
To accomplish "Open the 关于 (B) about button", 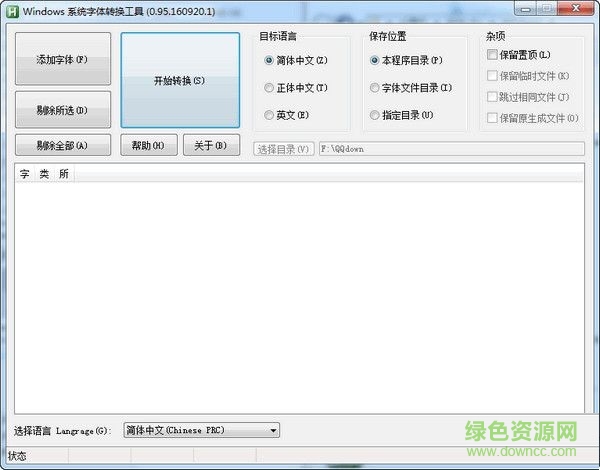I will coord(211,145).
